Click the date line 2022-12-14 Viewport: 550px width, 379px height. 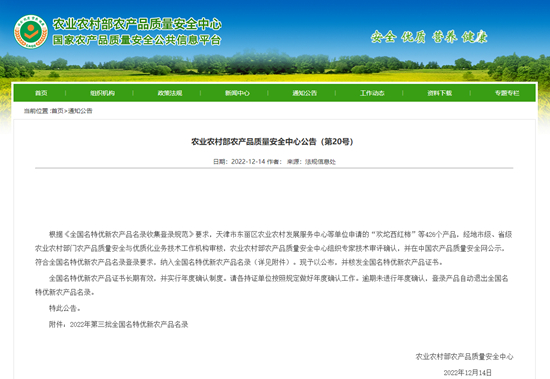coord(248,161)
